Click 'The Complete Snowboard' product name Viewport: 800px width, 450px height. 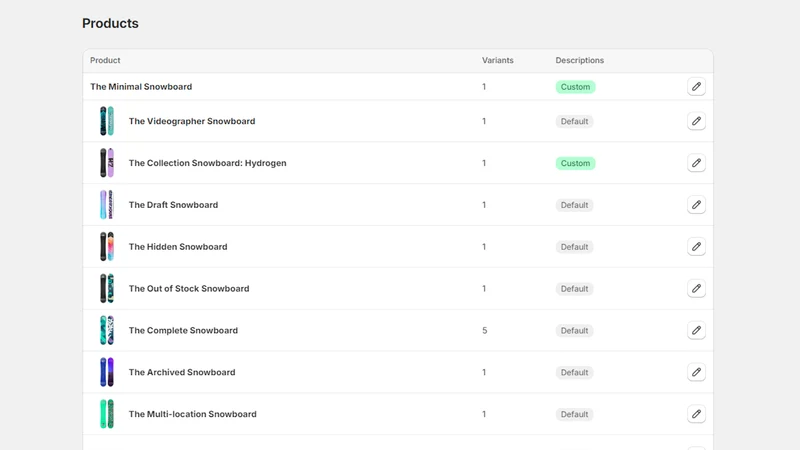point(183,331)
